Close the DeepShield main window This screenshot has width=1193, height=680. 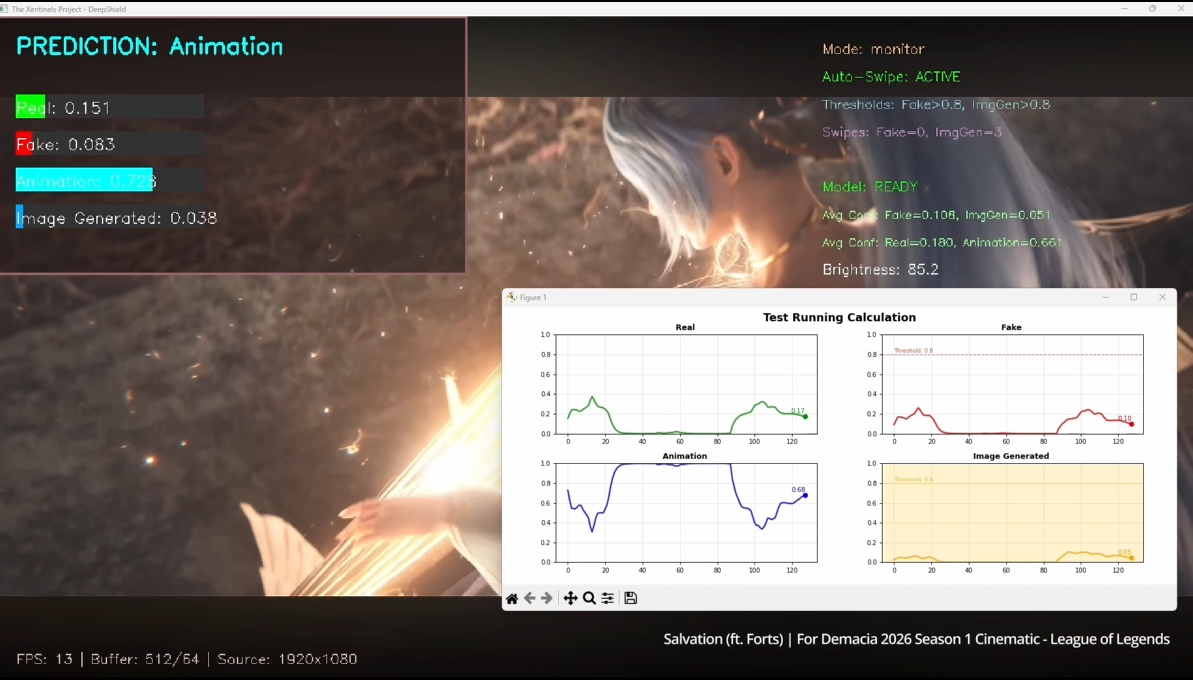[1180, 8]
